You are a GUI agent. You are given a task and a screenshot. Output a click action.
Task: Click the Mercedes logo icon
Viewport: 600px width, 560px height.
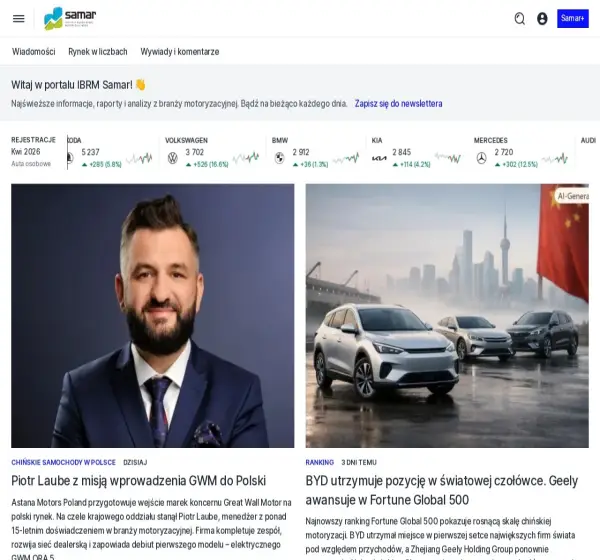click(x=481, y=158)
